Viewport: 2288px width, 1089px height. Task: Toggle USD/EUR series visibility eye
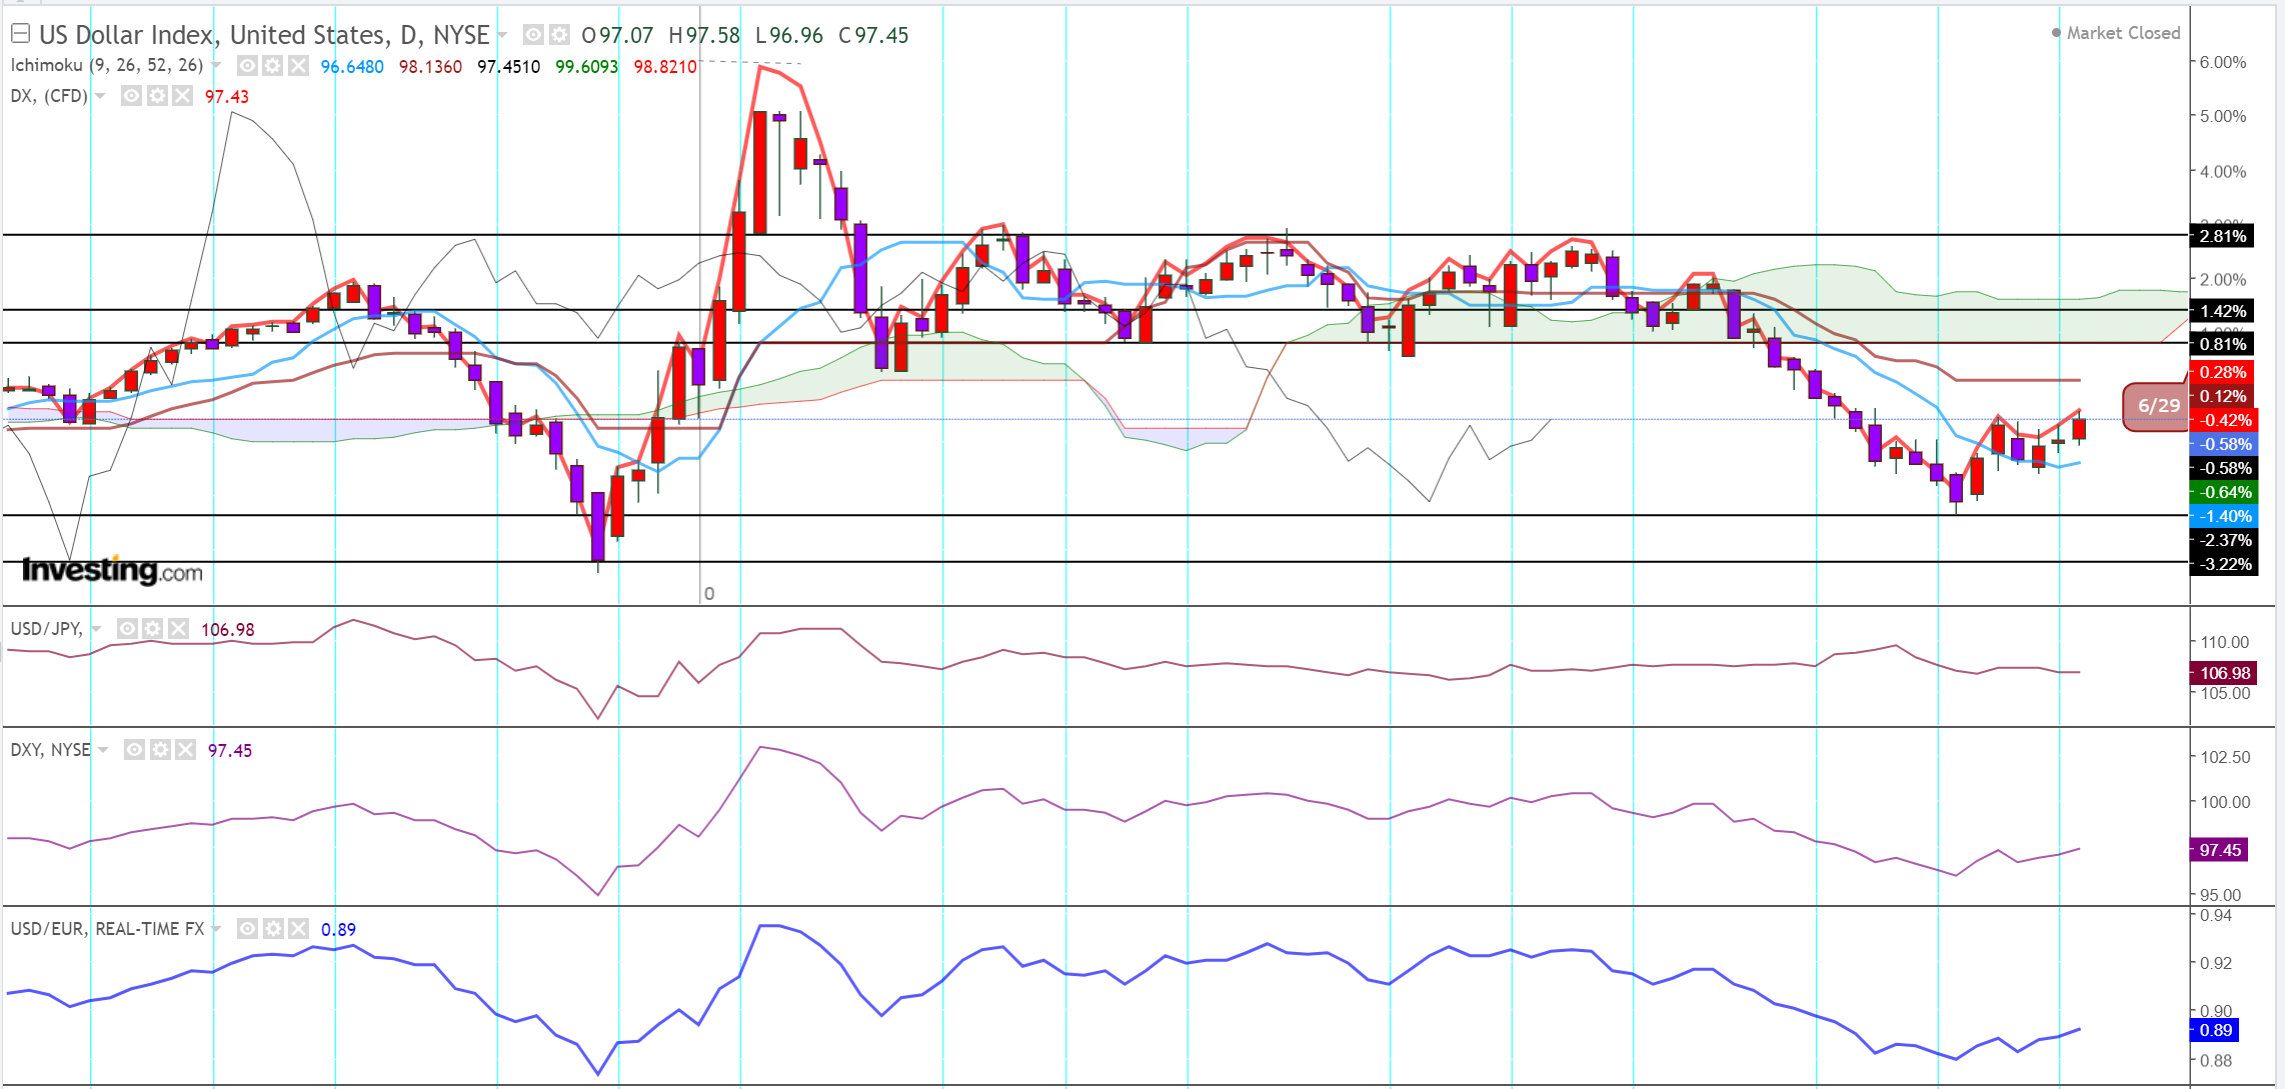pos(247,929)
